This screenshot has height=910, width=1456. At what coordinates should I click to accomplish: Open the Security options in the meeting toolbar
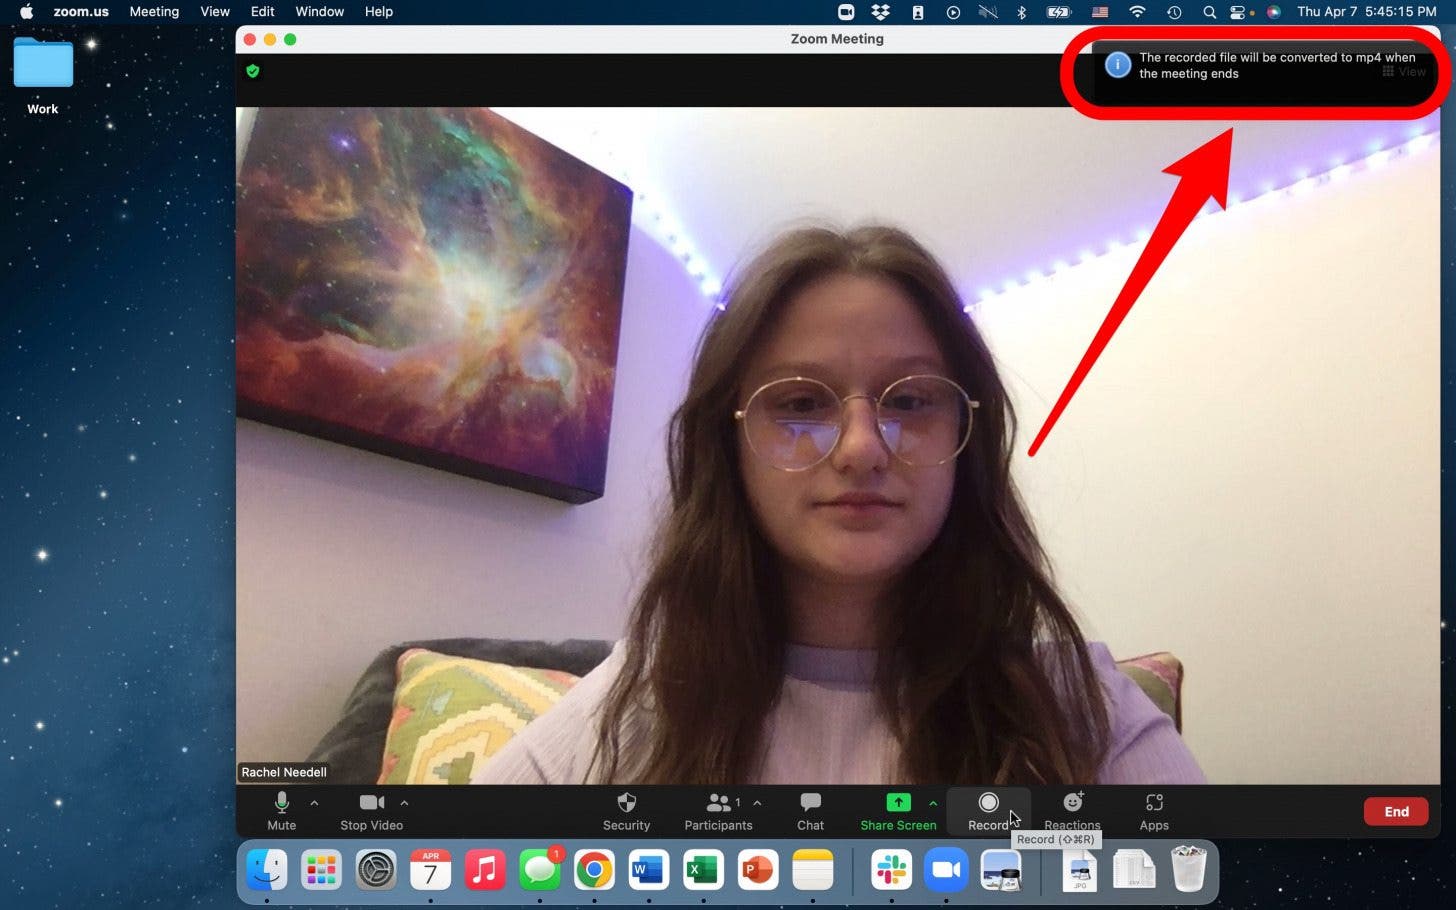coord(626,811)
